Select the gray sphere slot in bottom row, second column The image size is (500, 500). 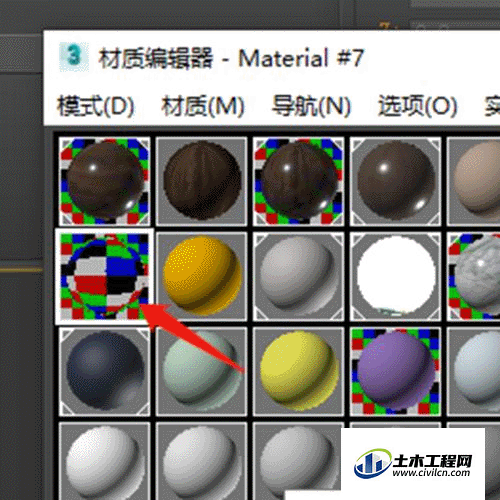click(x=202, y=461)
